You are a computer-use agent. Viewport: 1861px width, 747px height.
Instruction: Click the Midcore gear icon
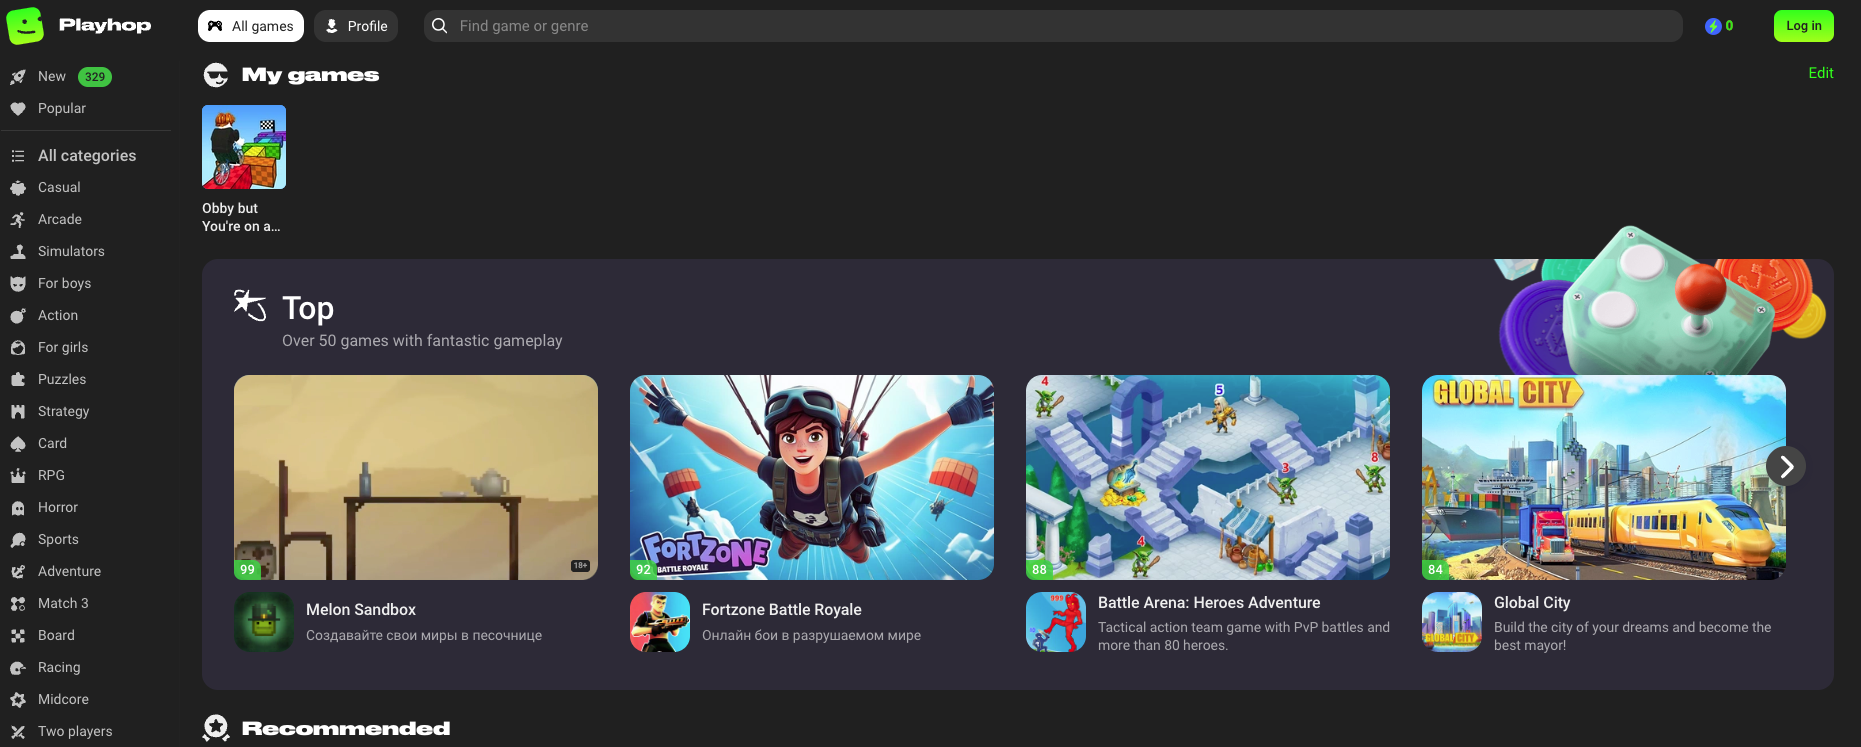point(18,700)
